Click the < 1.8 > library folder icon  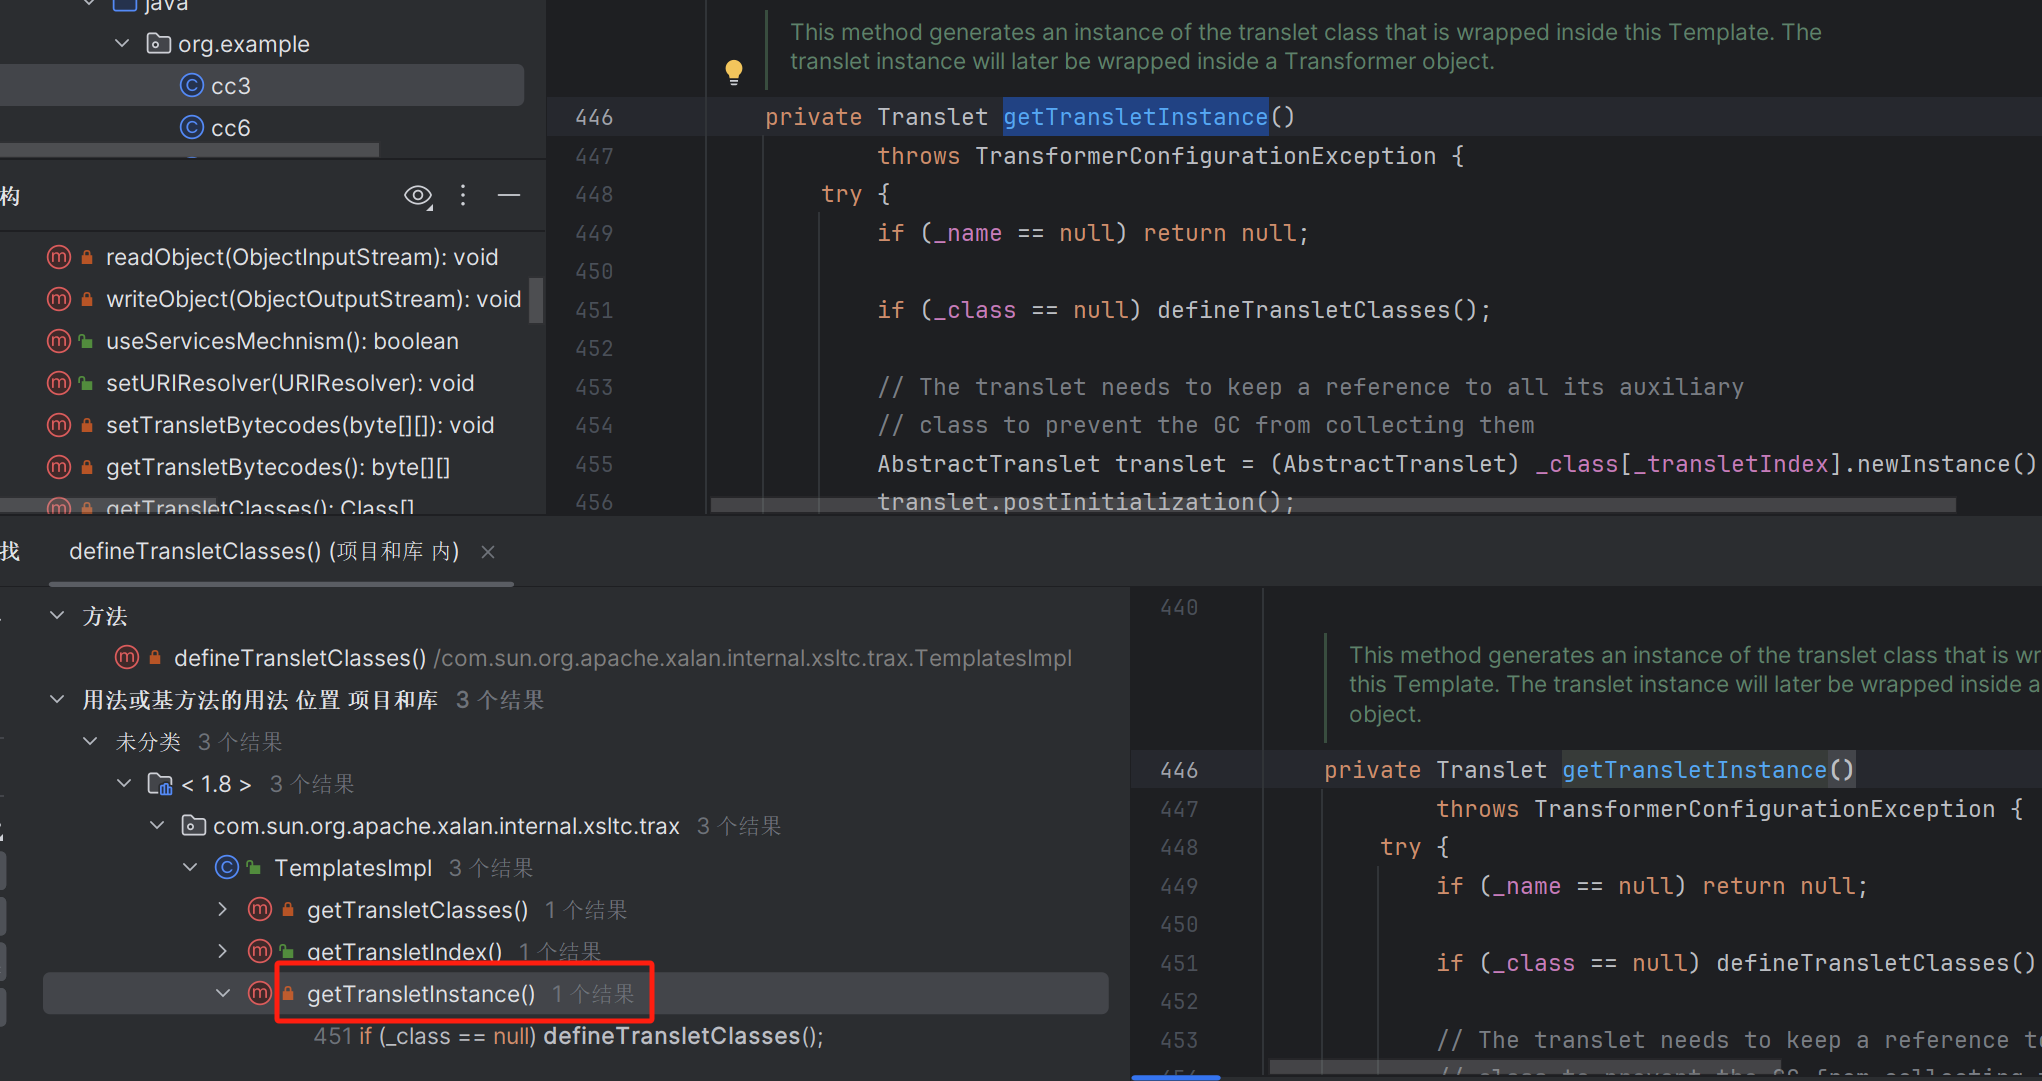[160, 784]
